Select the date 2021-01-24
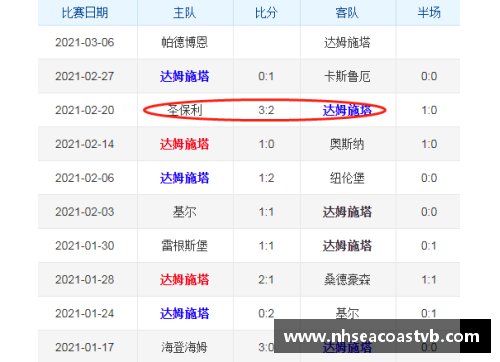 click(85, 313)
